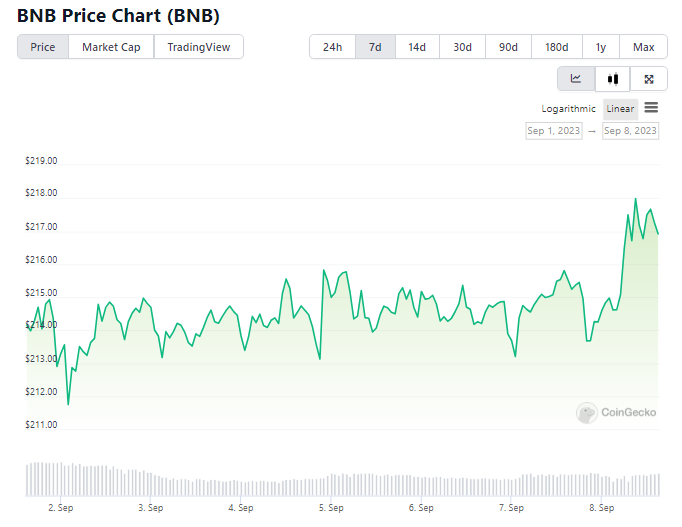Choose the 30d time range
The image size is (682, 527).
point(462,47)
